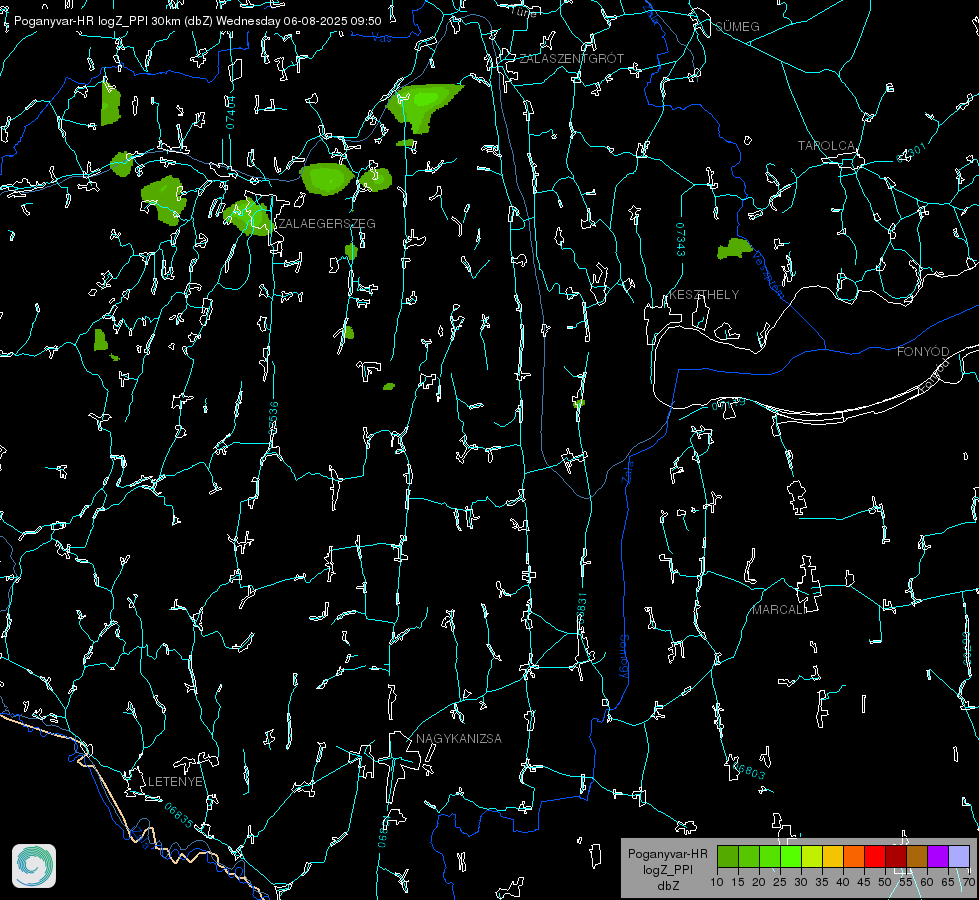Click the Zala river label
Viewport: 979px width, 900px height.
tap(628, 470)
